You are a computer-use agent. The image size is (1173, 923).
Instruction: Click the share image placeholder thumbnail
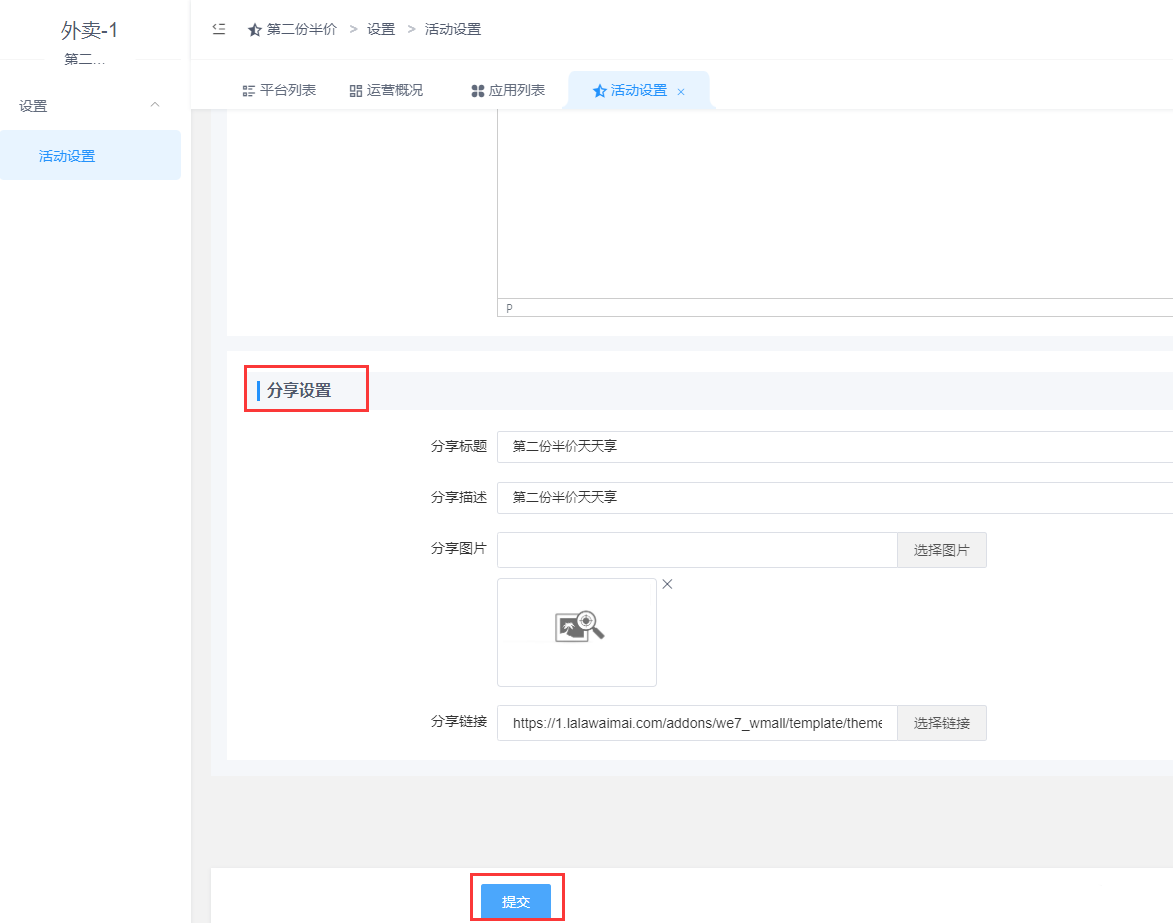tap(577, 632)
